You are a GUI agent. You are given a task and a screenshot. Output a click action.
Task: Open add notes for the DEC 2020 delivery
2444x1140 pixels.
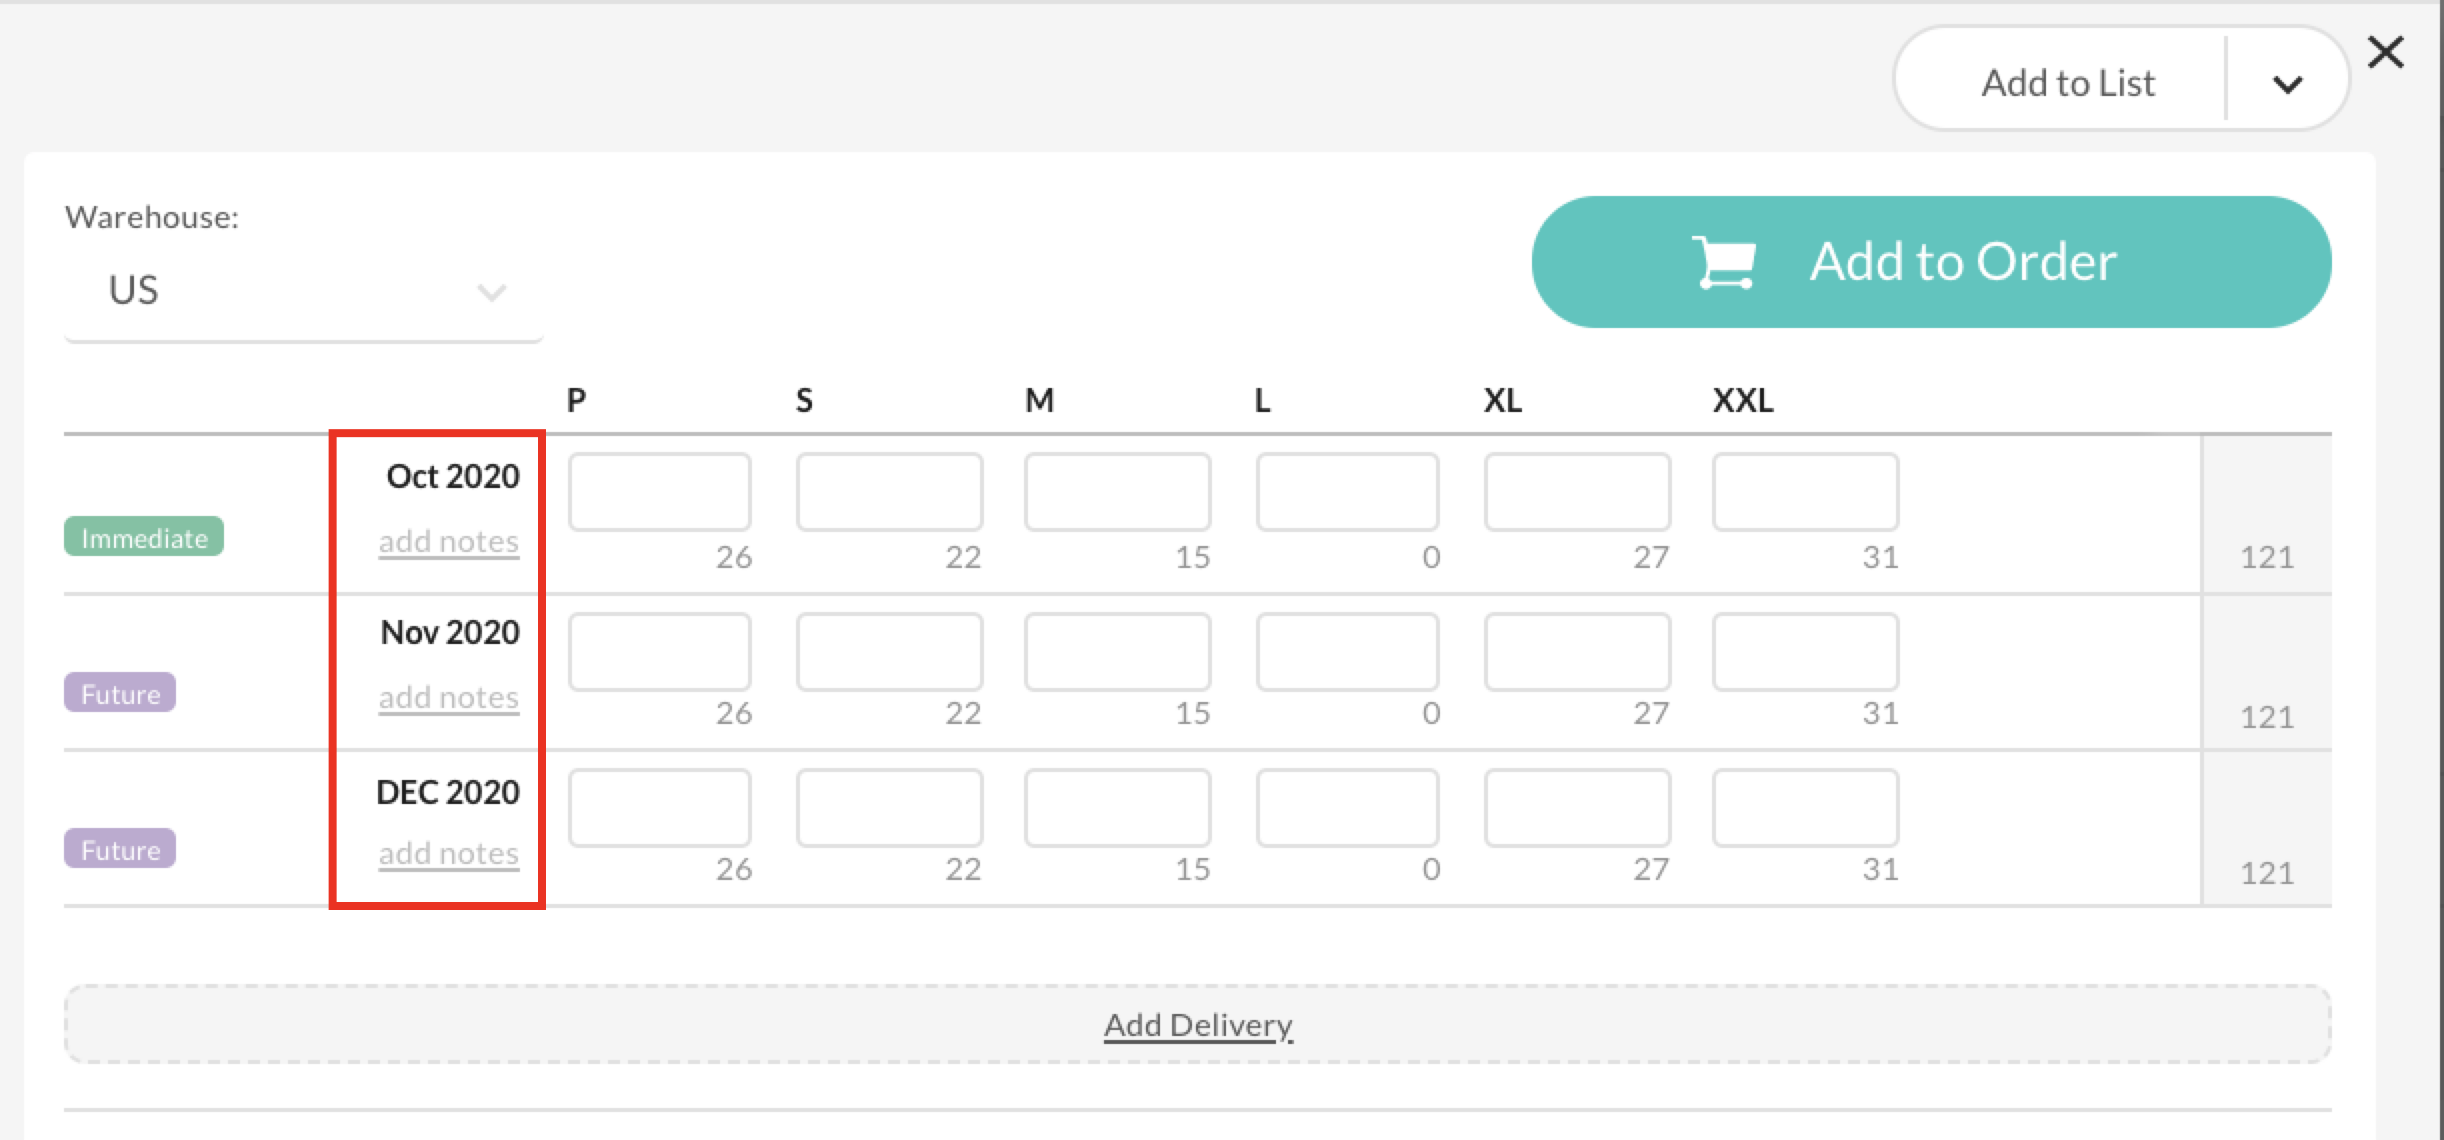(448, 853)
